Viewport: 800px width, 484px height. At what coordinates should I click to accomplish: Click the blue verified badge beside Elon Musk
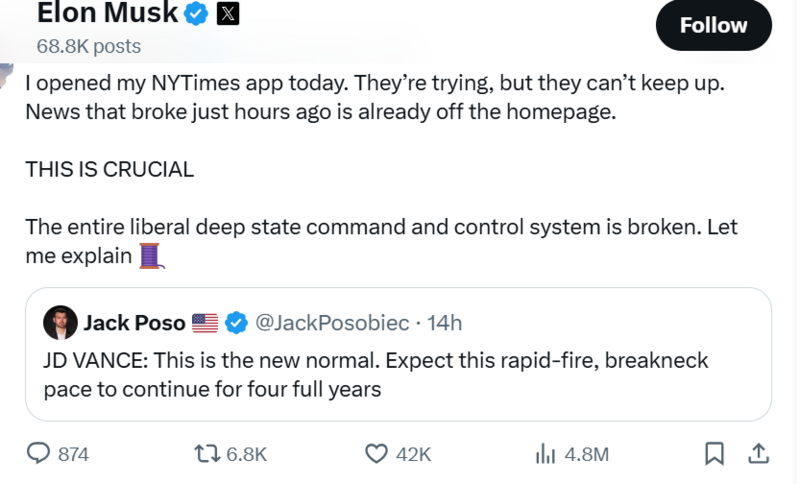pyautogui.click(x=196, y=15)
